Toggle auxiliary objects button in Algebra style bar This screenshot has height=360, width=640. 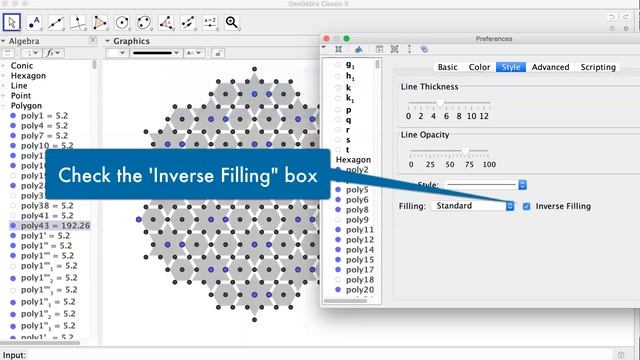point(8,53)
